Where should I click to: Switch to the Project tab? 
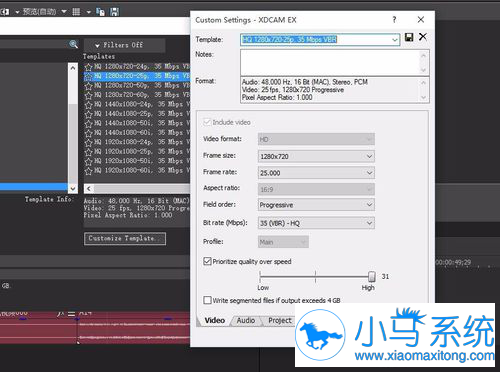point(280,320)
